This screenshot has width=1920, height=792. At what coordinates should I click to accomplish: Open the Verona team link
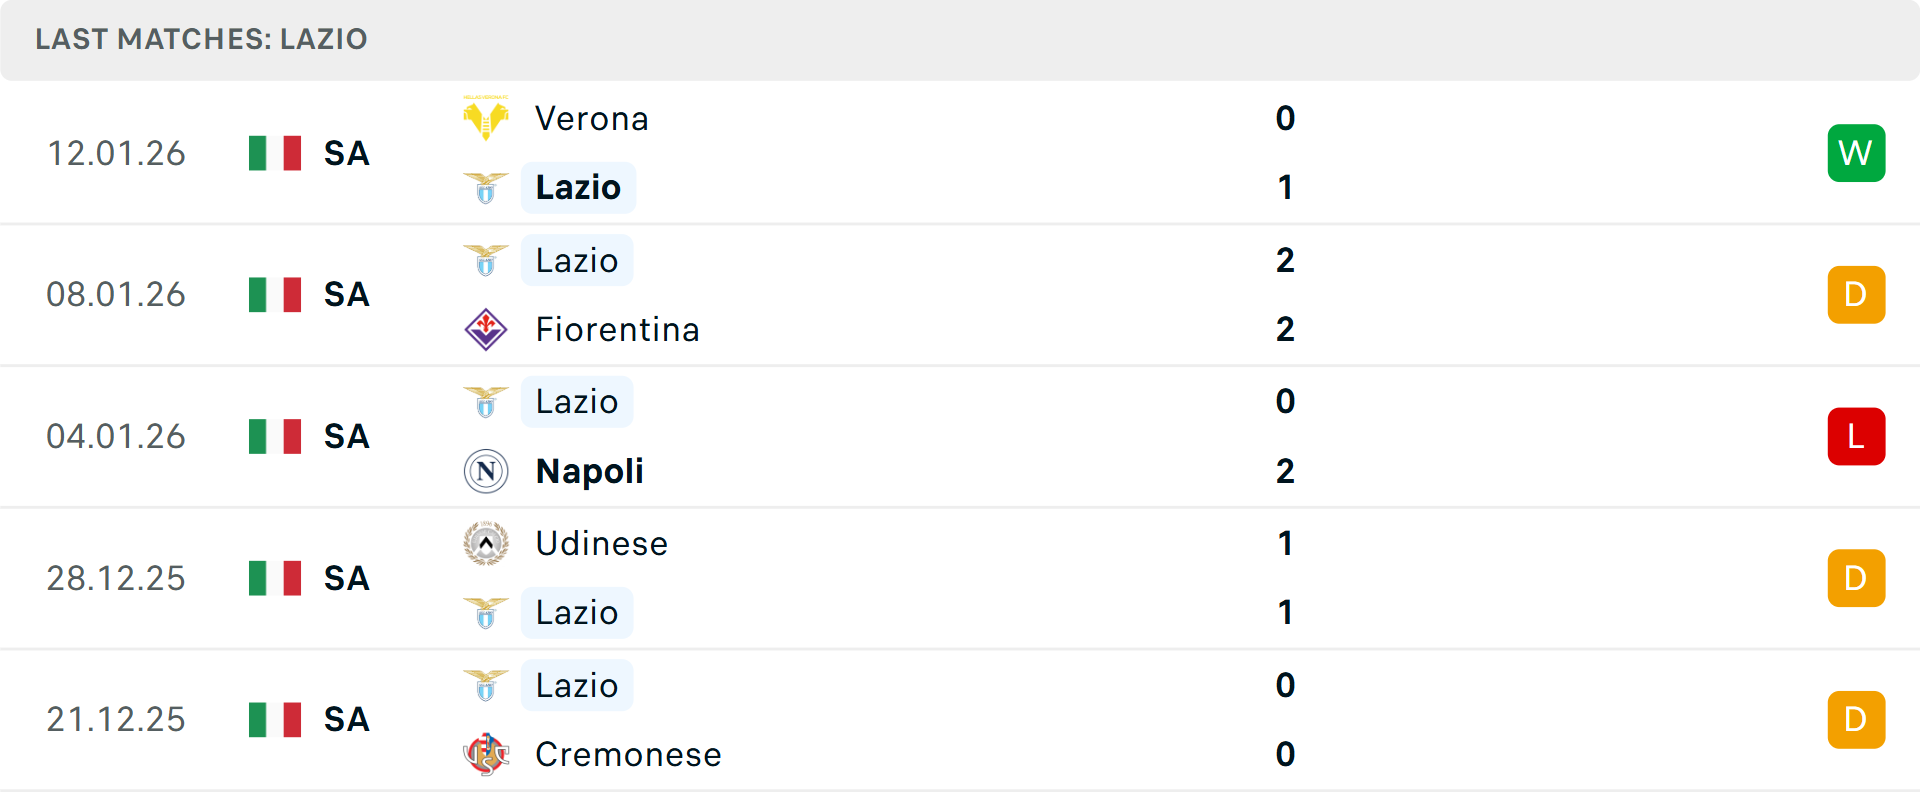[x=592, y=118]
